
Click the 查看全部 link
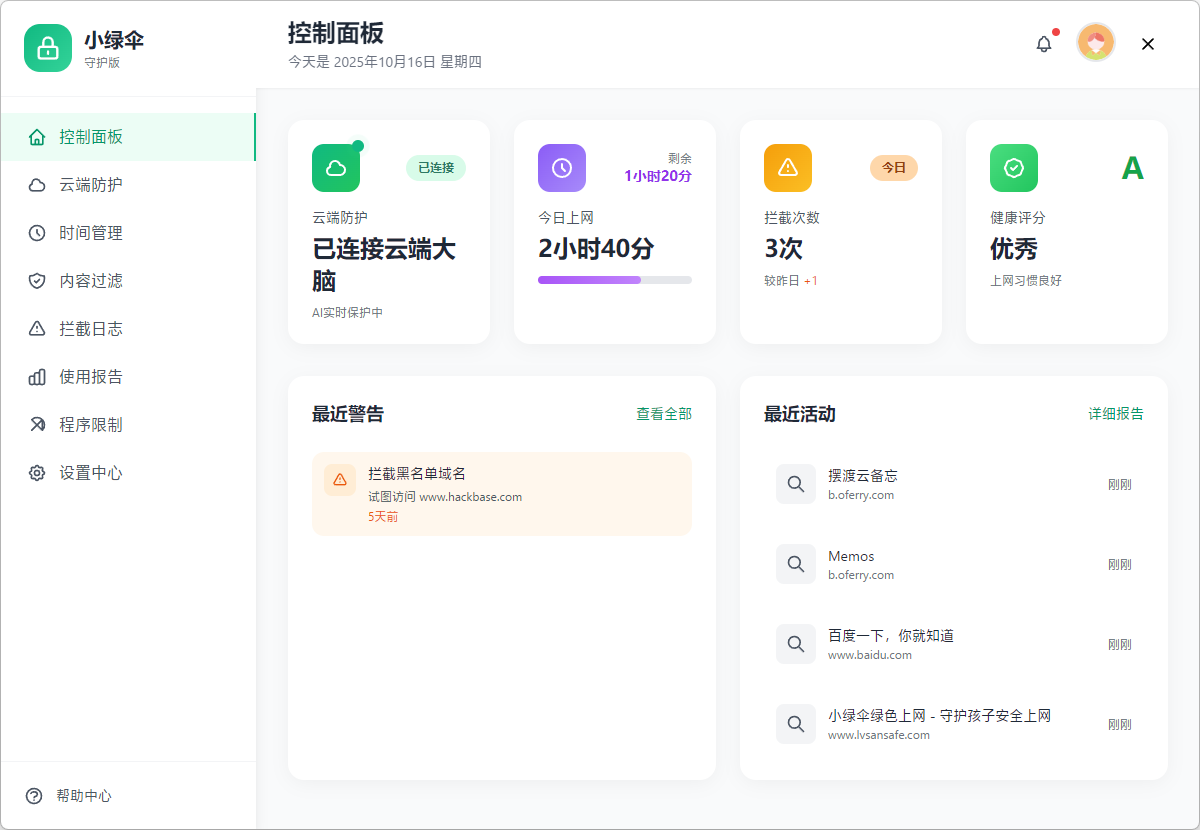664,414
